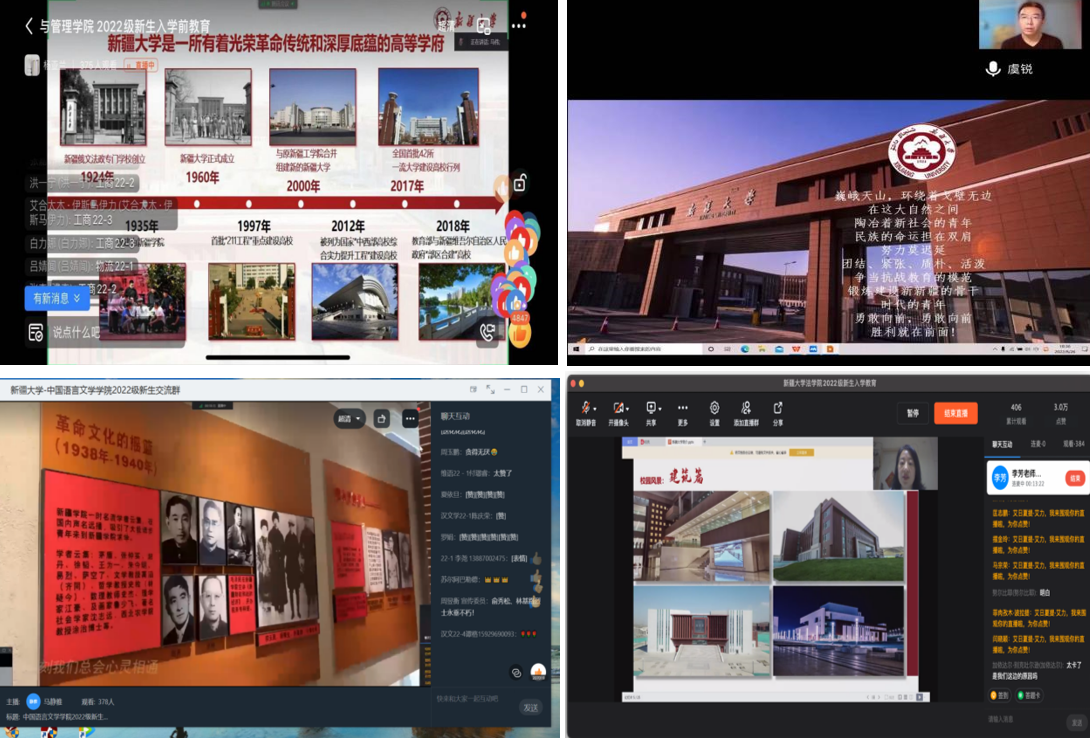Select 超清 quality label in the mobile livestream

(446, 26)
